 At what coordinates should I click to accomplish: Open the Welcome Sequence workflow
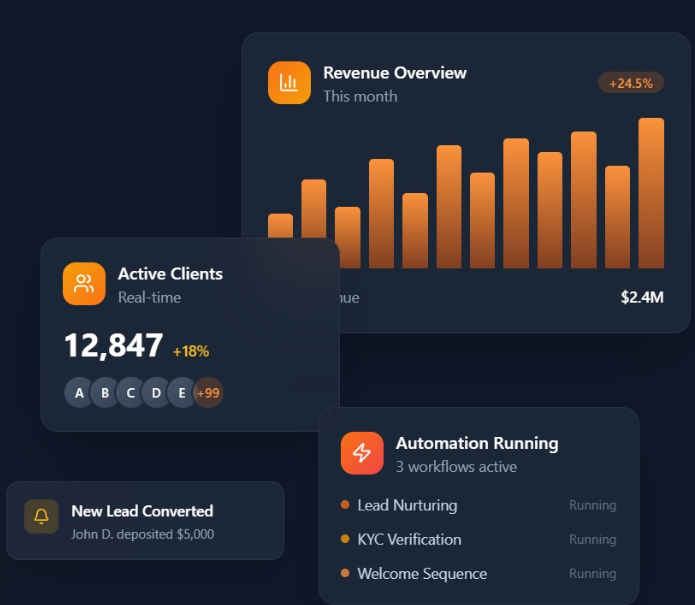422,574
